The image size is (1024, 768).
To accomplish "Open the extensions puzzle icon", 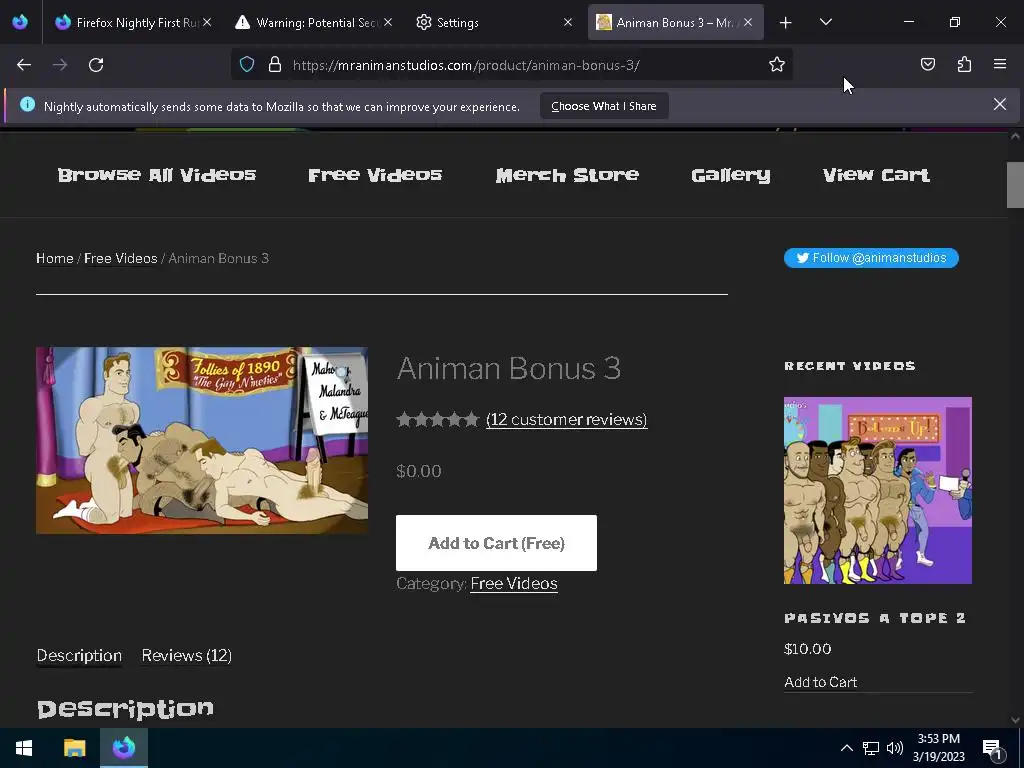I will pyautogui.click(x=964, y=65).
